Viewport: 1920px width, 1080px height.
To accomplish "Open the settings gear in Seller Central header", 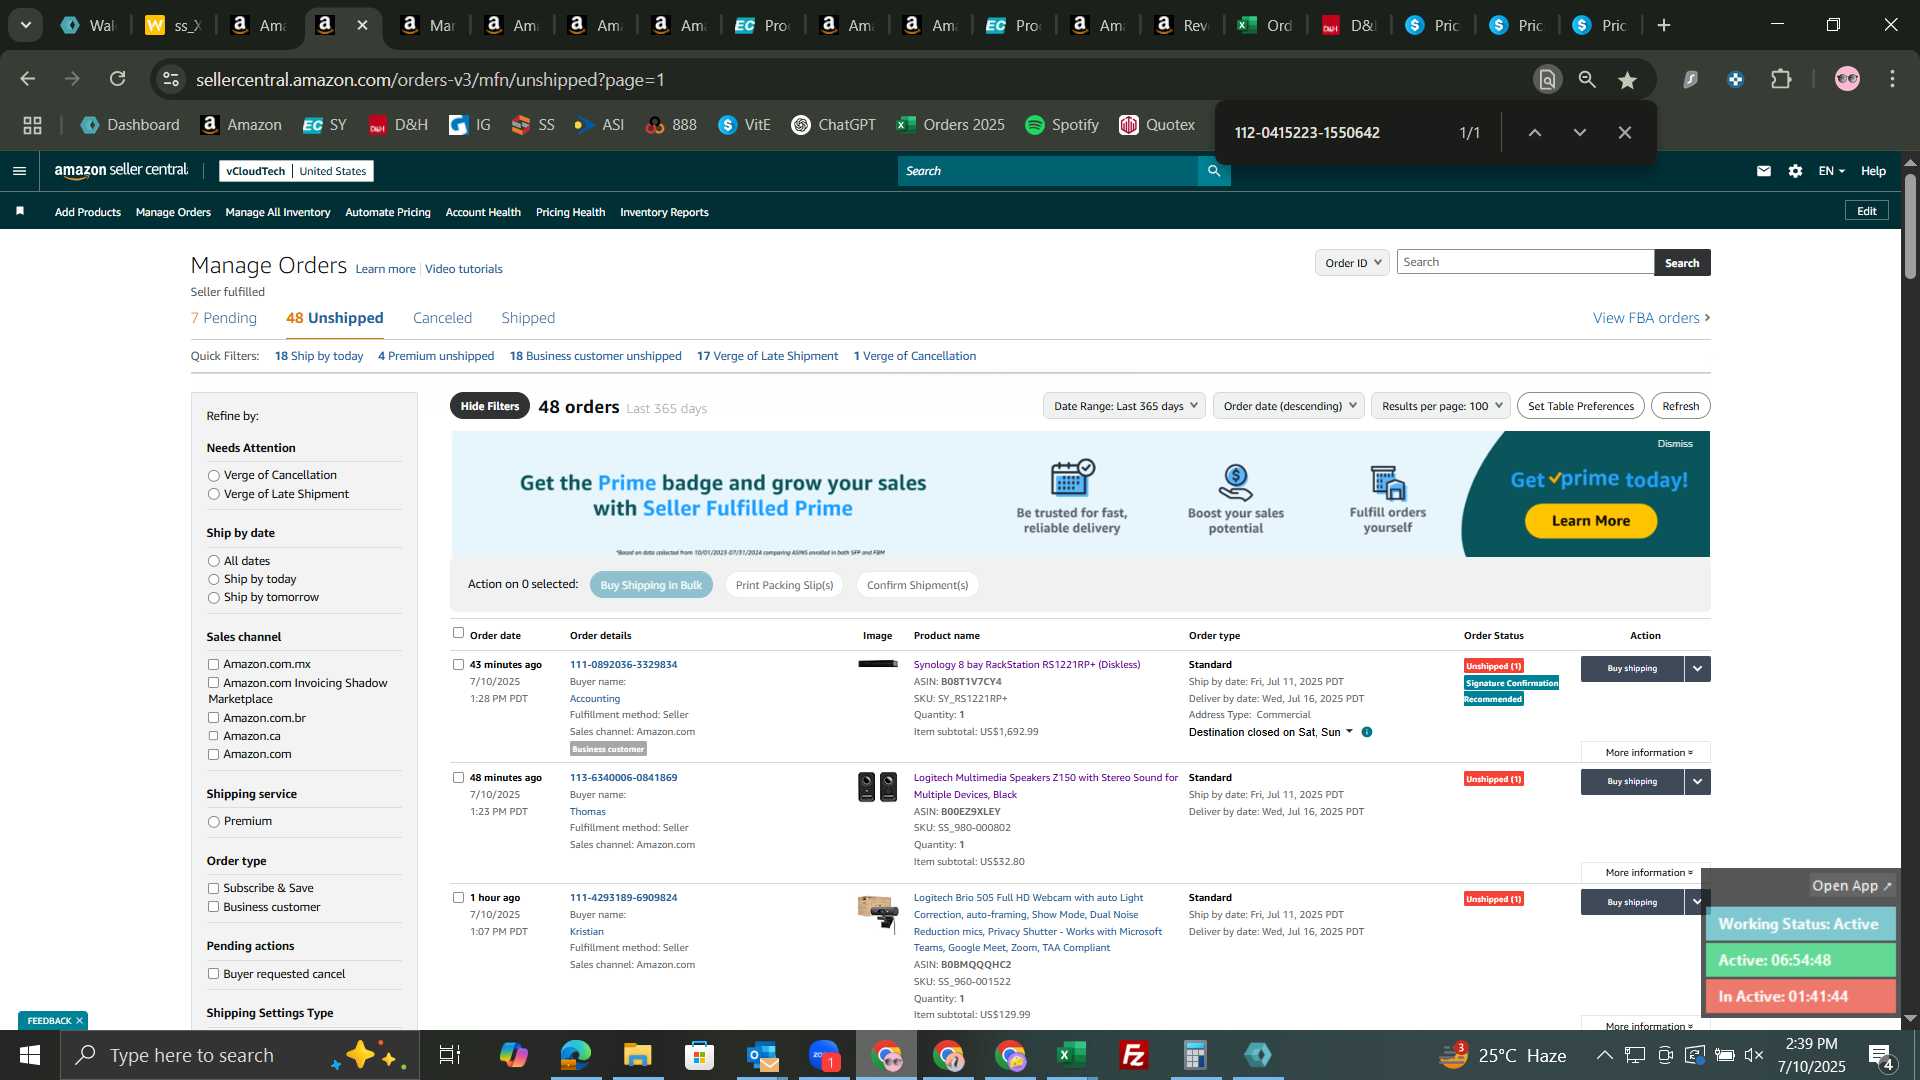I will click(1796, 171).
